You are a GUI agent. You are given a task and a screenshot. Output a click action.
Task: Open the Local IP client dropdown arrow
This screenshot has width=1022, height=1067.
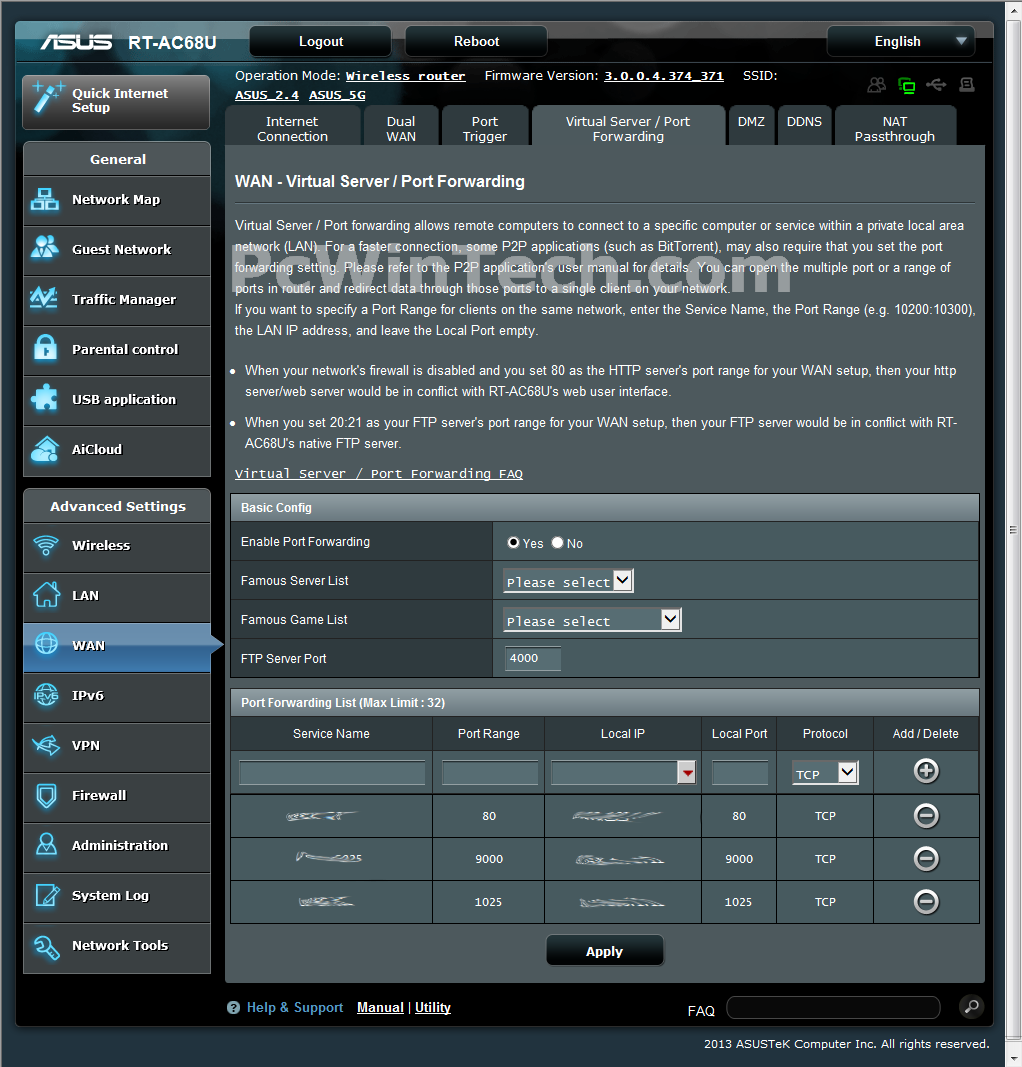[687, 772]
